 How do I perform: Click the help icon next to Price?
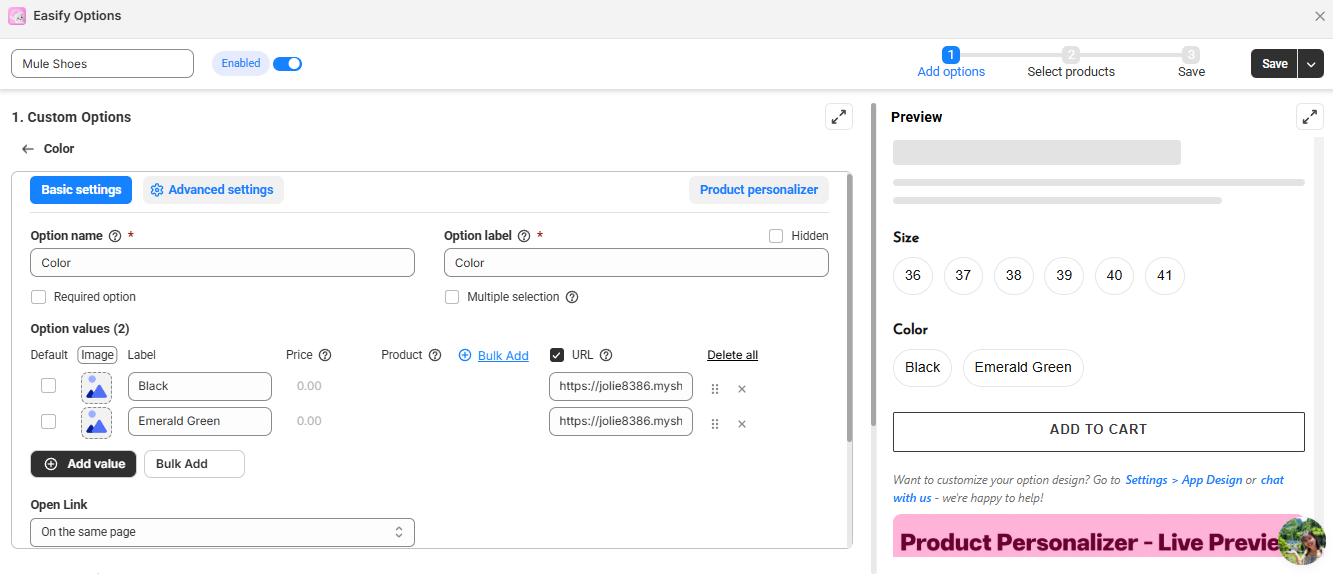pos(325,355)
